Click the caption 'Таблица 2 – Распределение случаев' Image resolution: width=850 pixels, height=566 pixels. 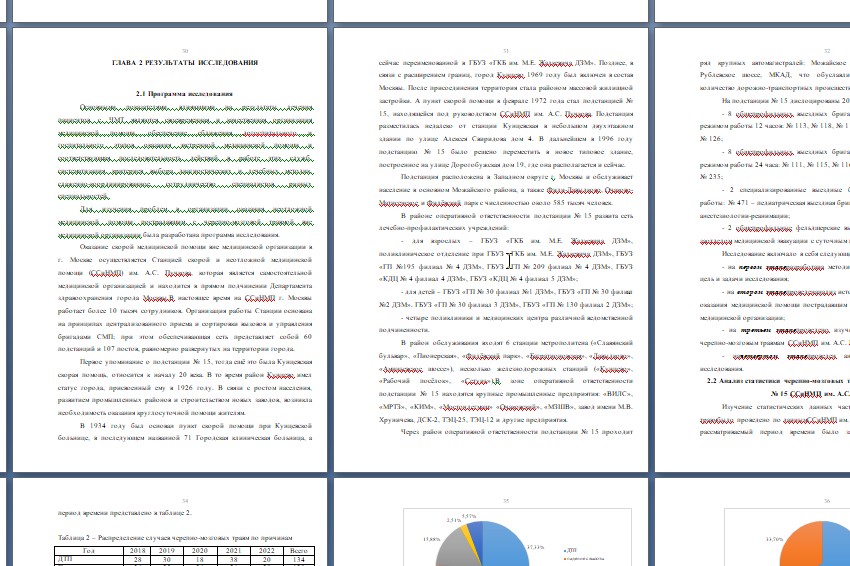point(175,538)
